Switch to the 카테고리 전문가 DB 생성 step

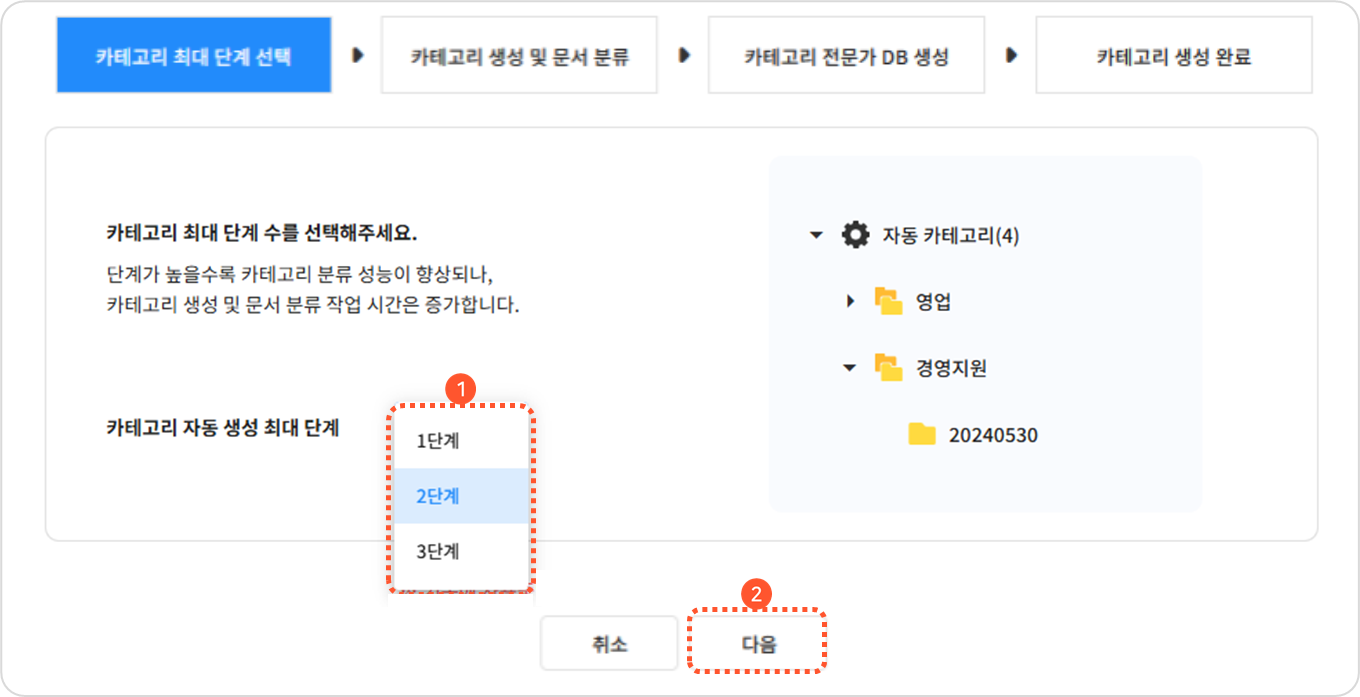click(846, 56)
